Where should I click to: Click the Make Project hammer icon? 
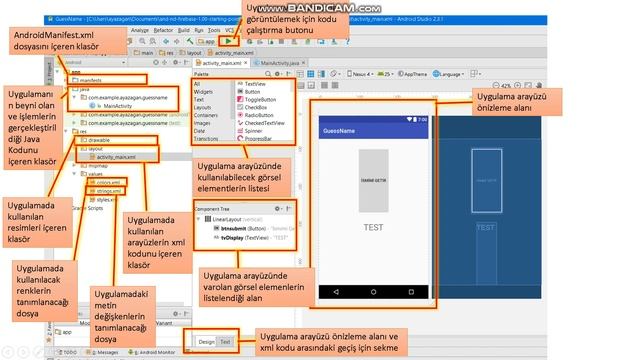tap(190, 41)
